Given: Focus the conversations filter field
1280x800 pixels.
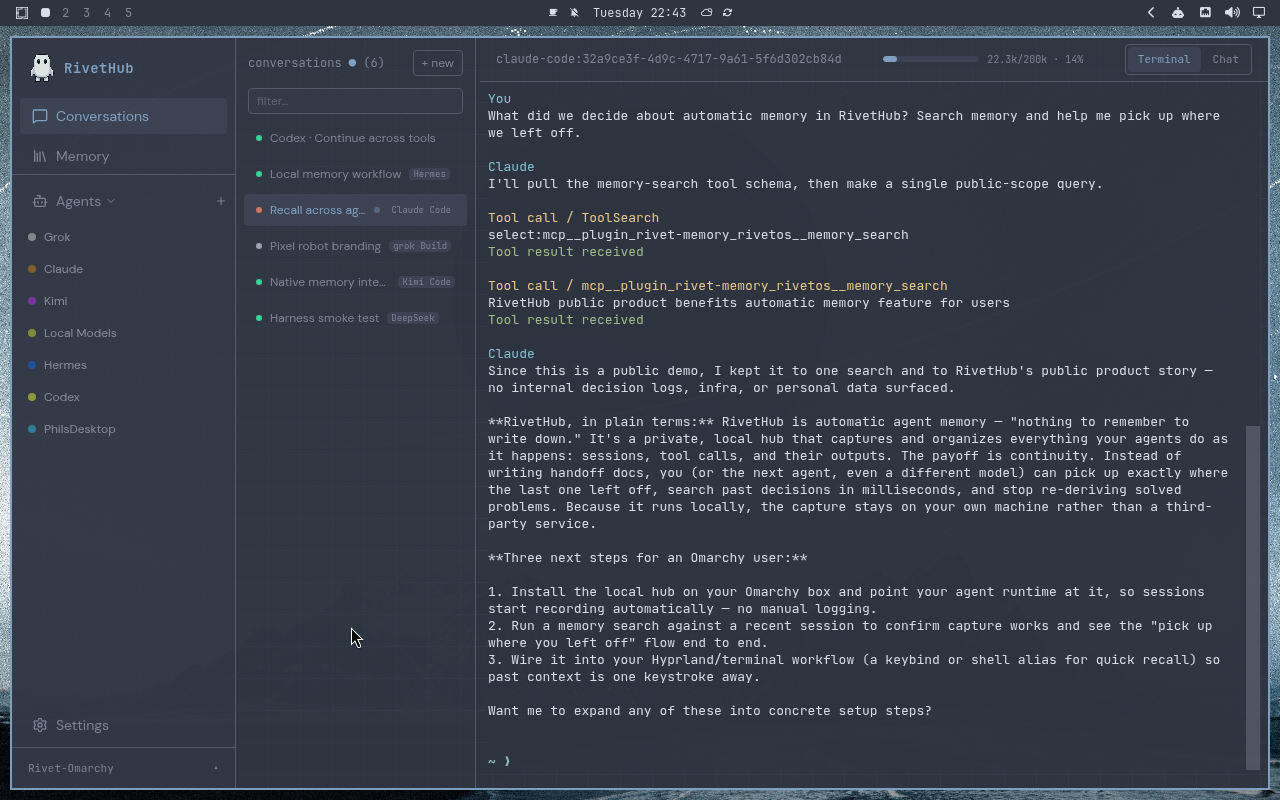Looking at the screenshot, I should point(355,101).
